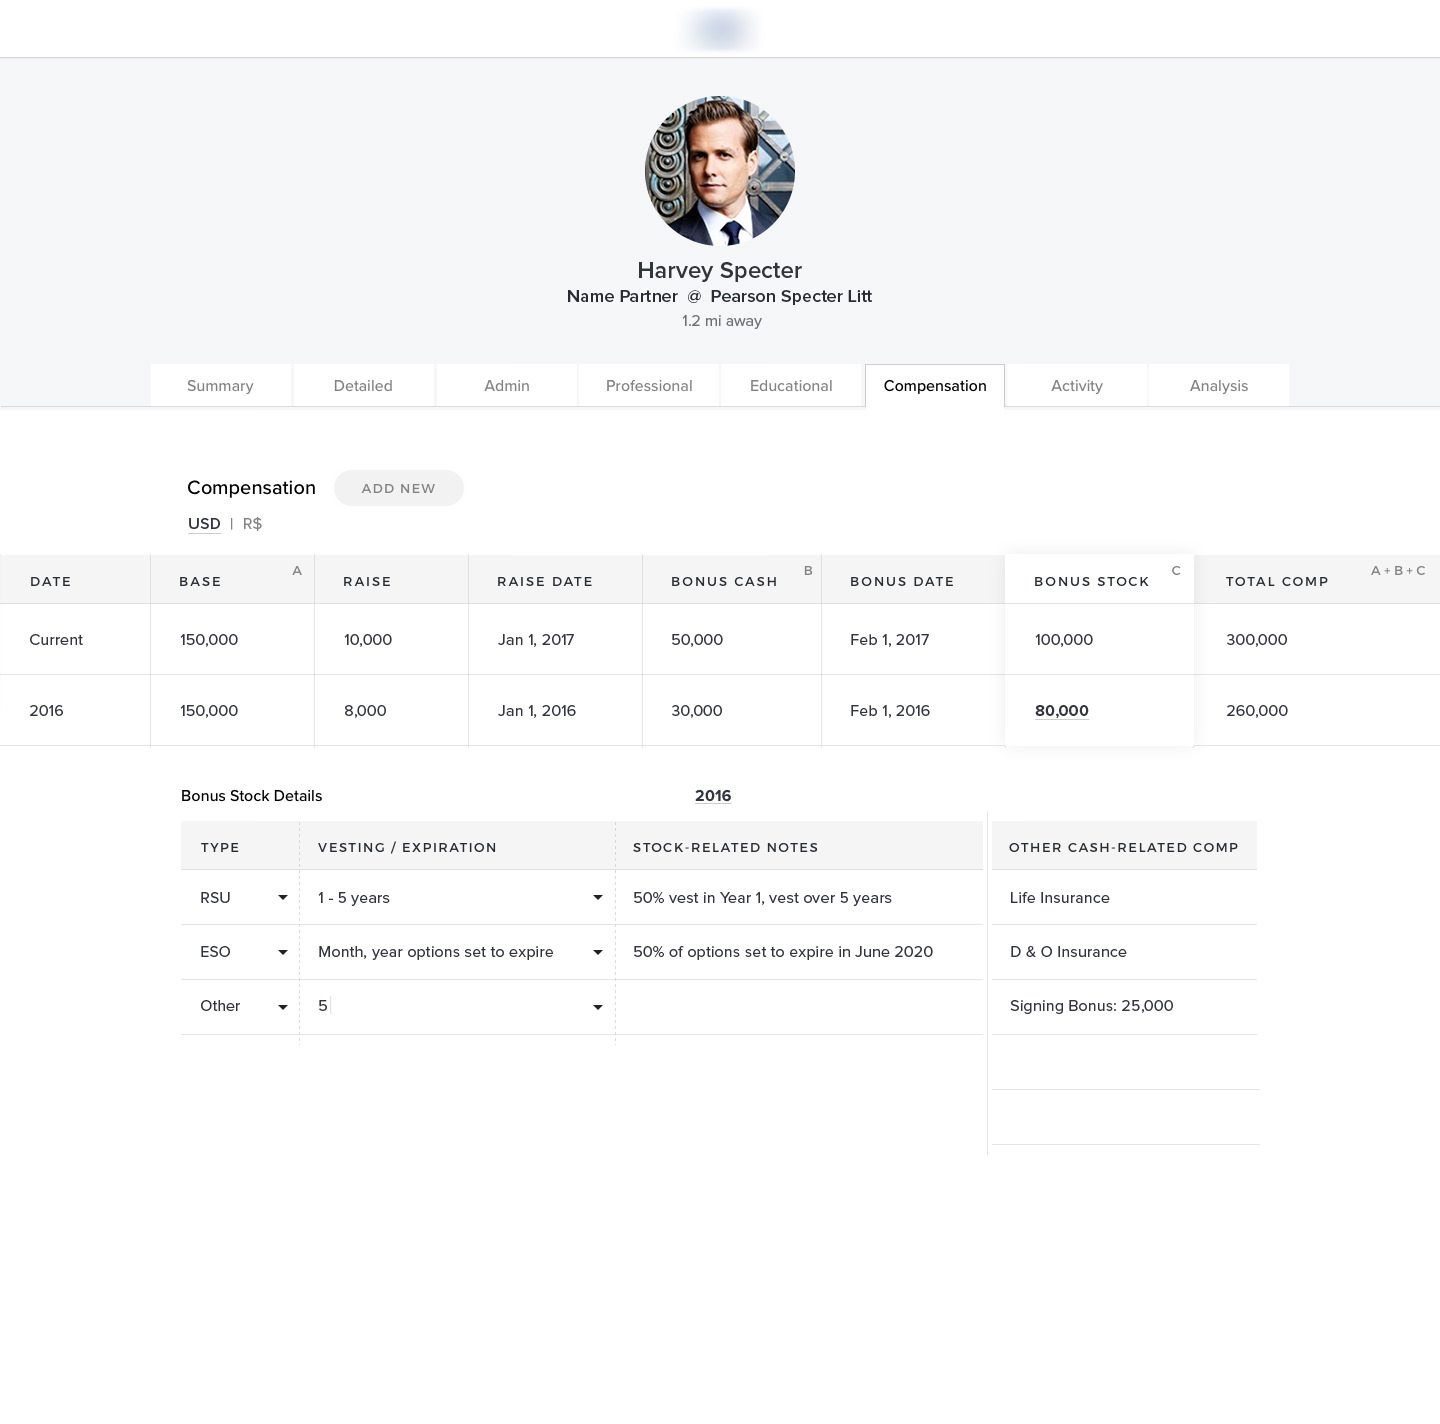Viewport: 1440px width, 1424px height.
Task: Click the Pearson Specter Litt firm name
Action: (x=791, y=296)
